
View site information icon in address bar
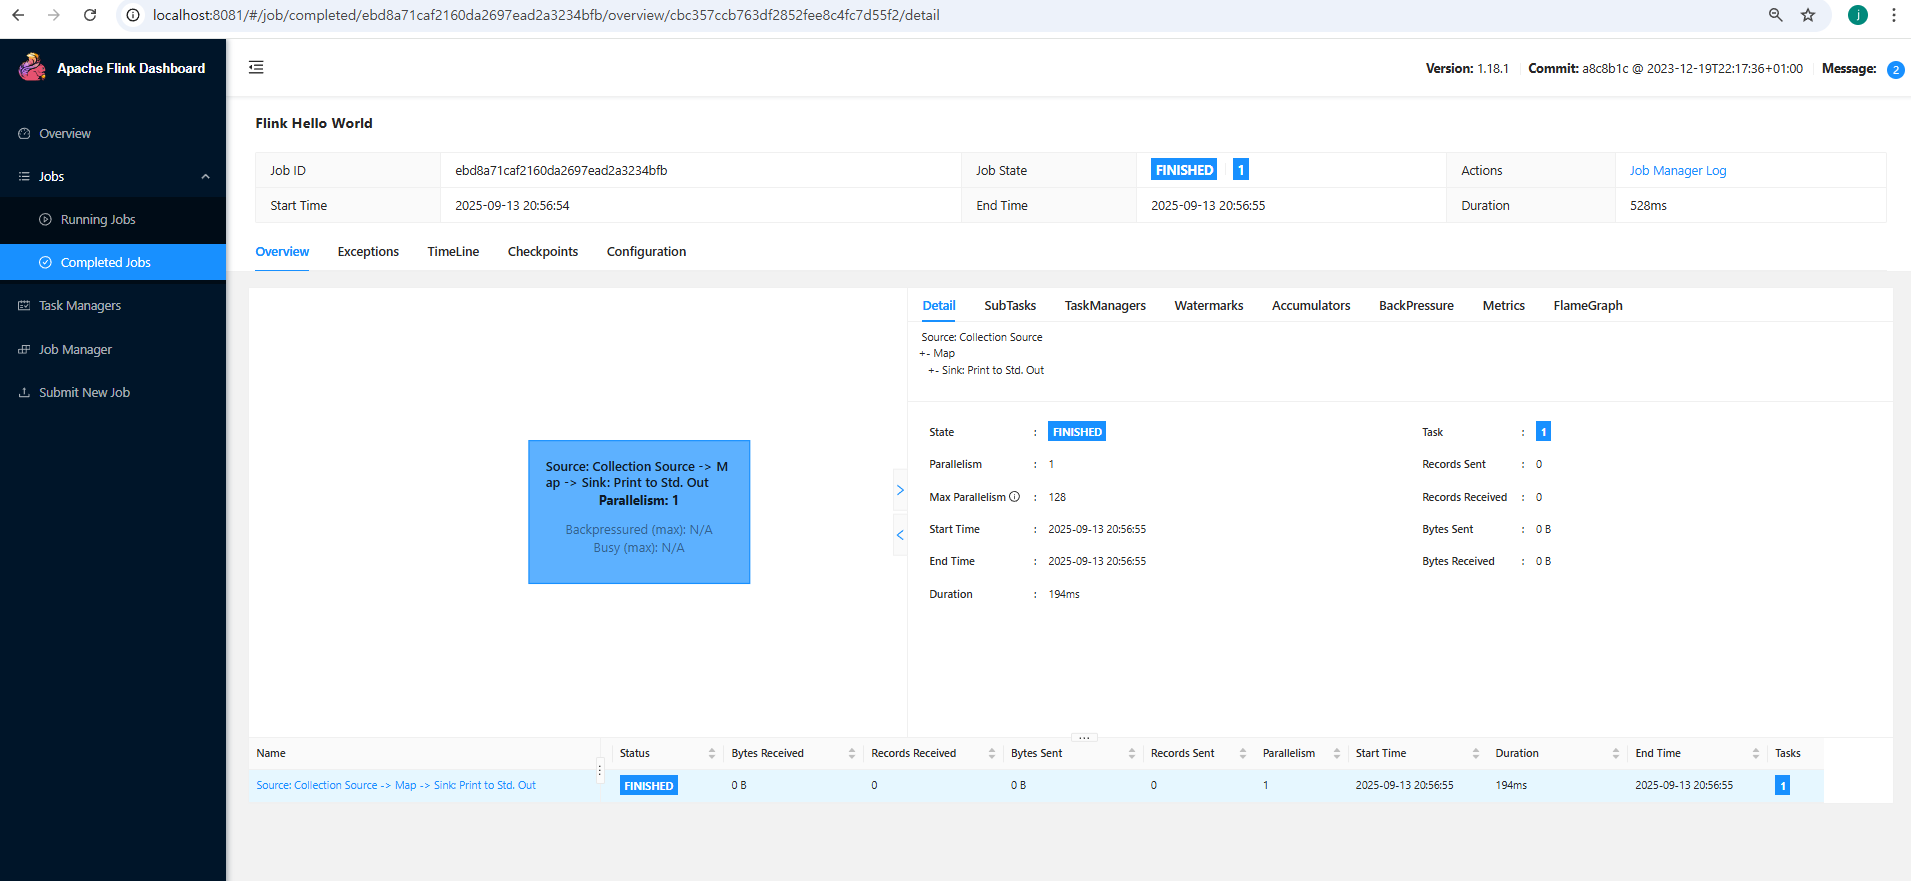tap(133, 15)
